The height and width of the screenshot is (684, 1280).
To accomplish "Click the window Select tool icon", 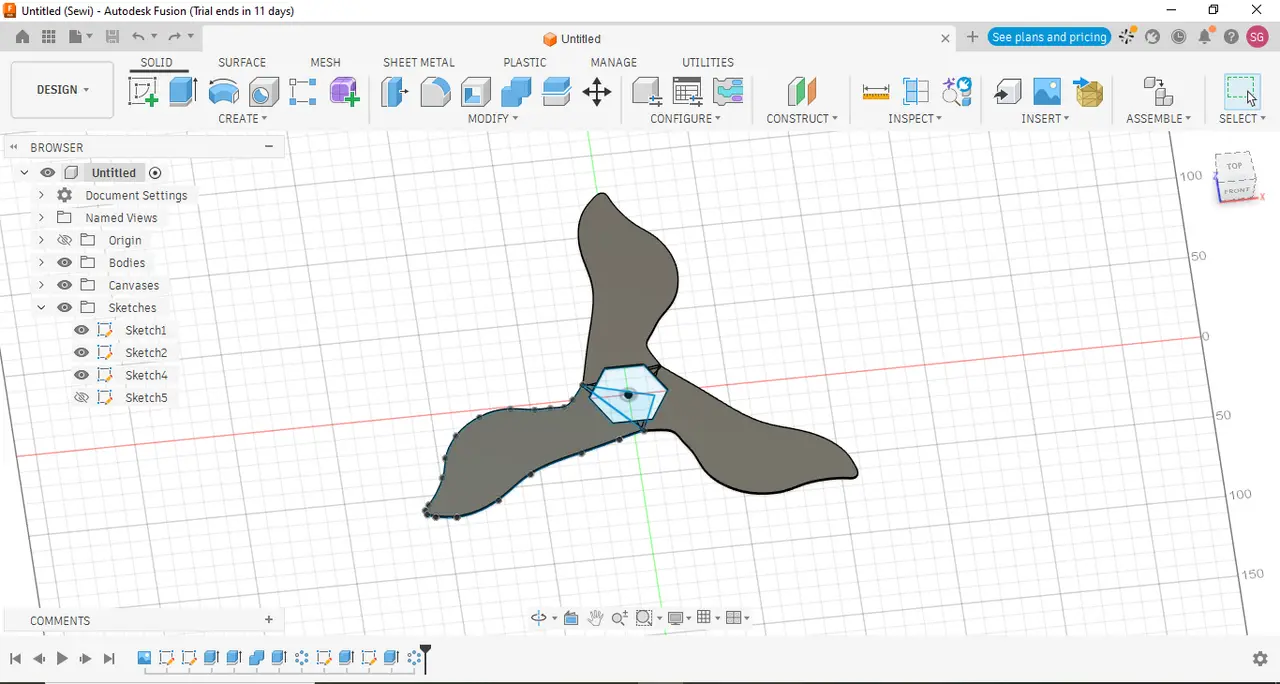I will [x=1242, y=92].
